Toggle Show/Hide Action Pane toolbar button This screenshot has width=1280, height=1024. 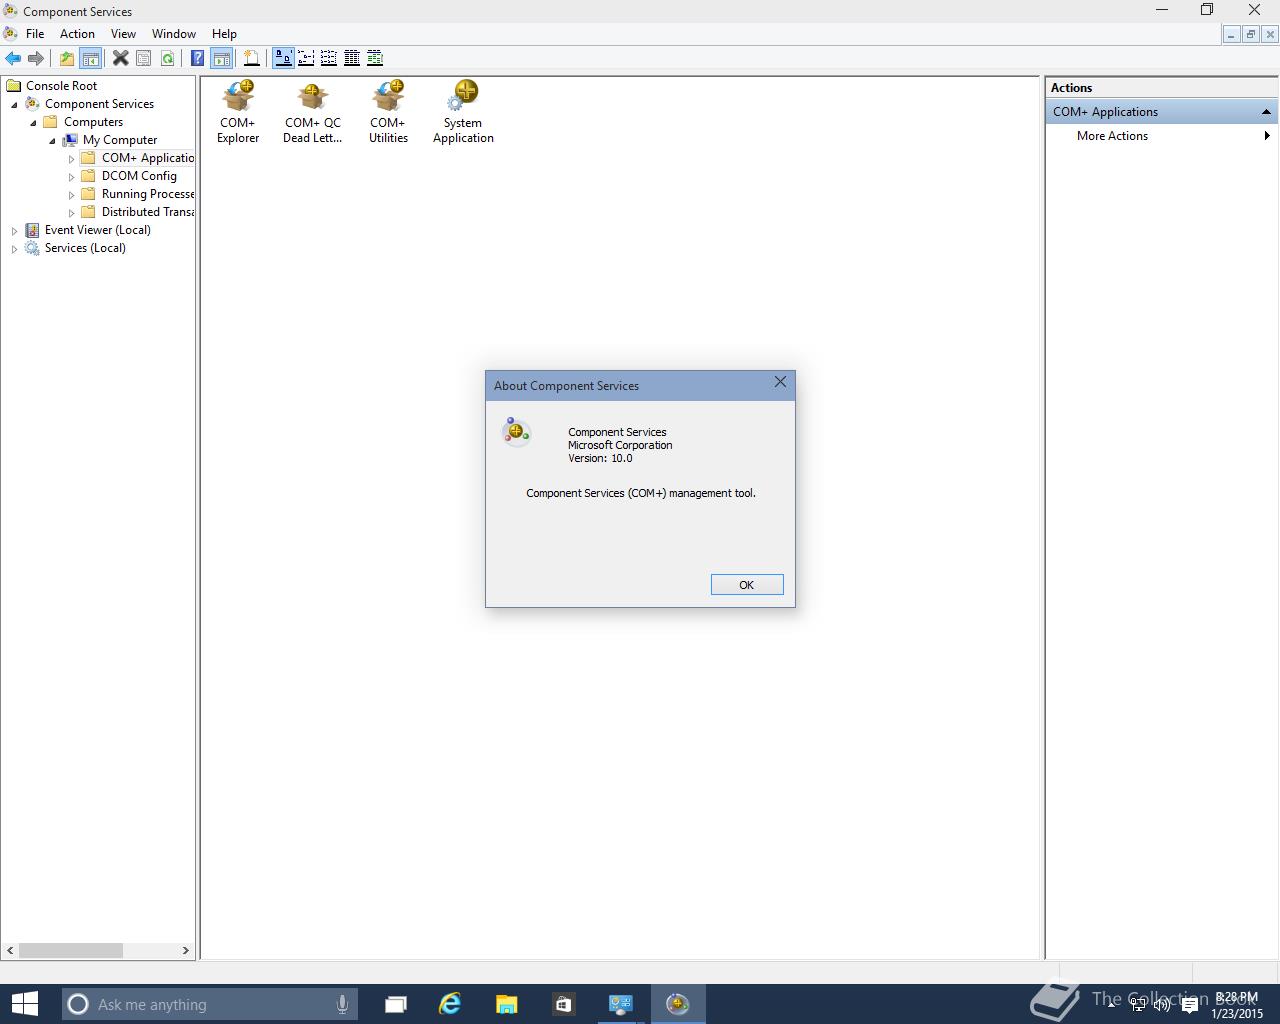(x=222, y=58)
